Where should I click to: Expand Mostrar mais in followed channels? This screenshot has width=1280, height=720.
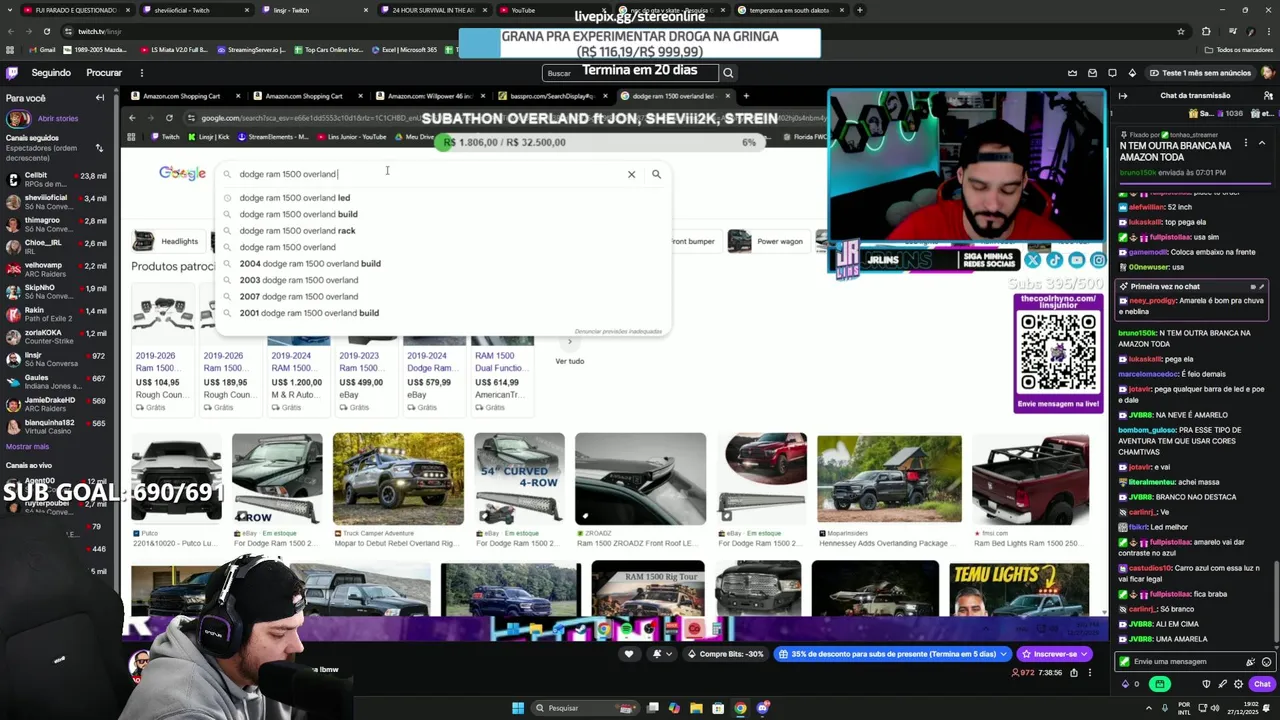point(27,446)
